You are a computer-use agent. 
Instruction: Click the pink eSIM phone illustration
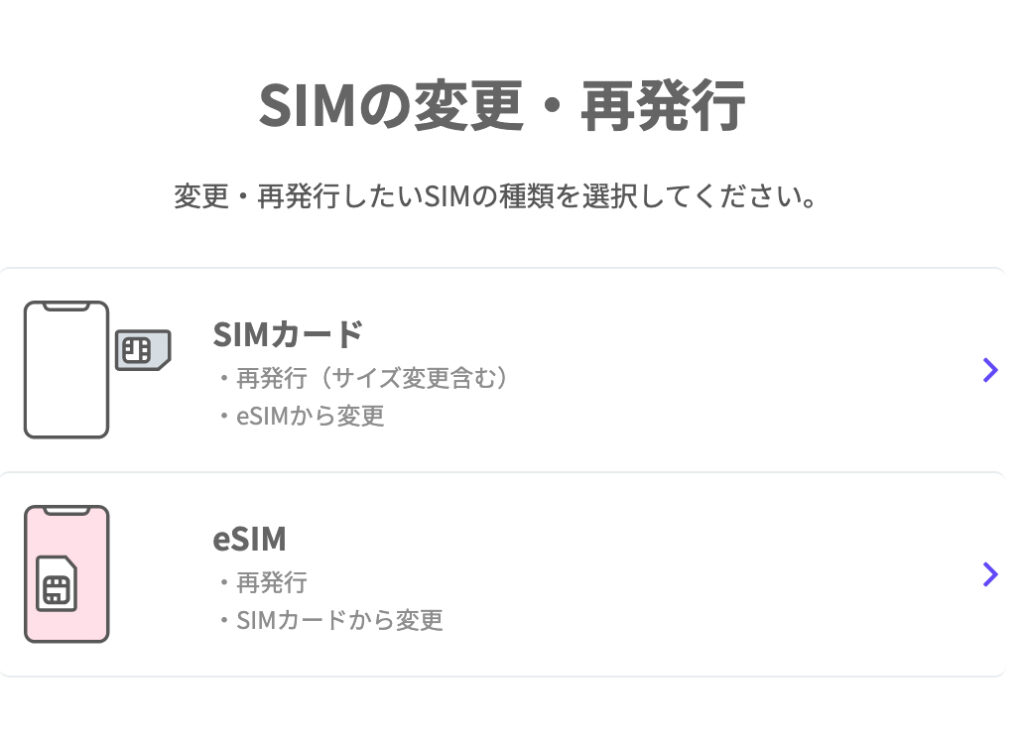66,573
